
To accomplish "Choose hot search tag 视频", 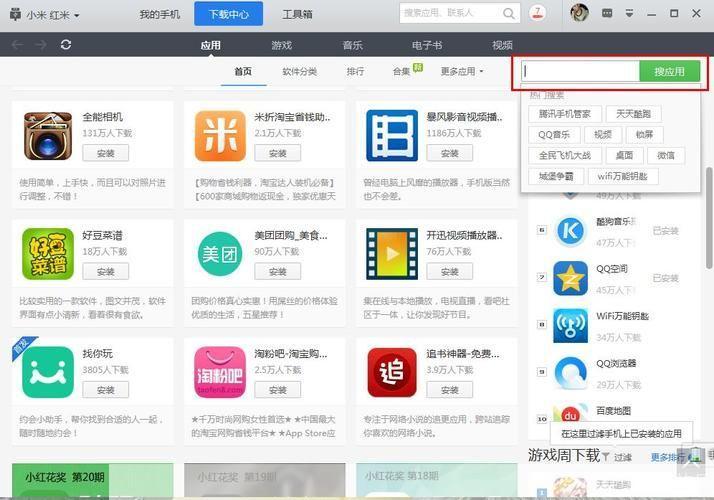I will pos(603,135).
